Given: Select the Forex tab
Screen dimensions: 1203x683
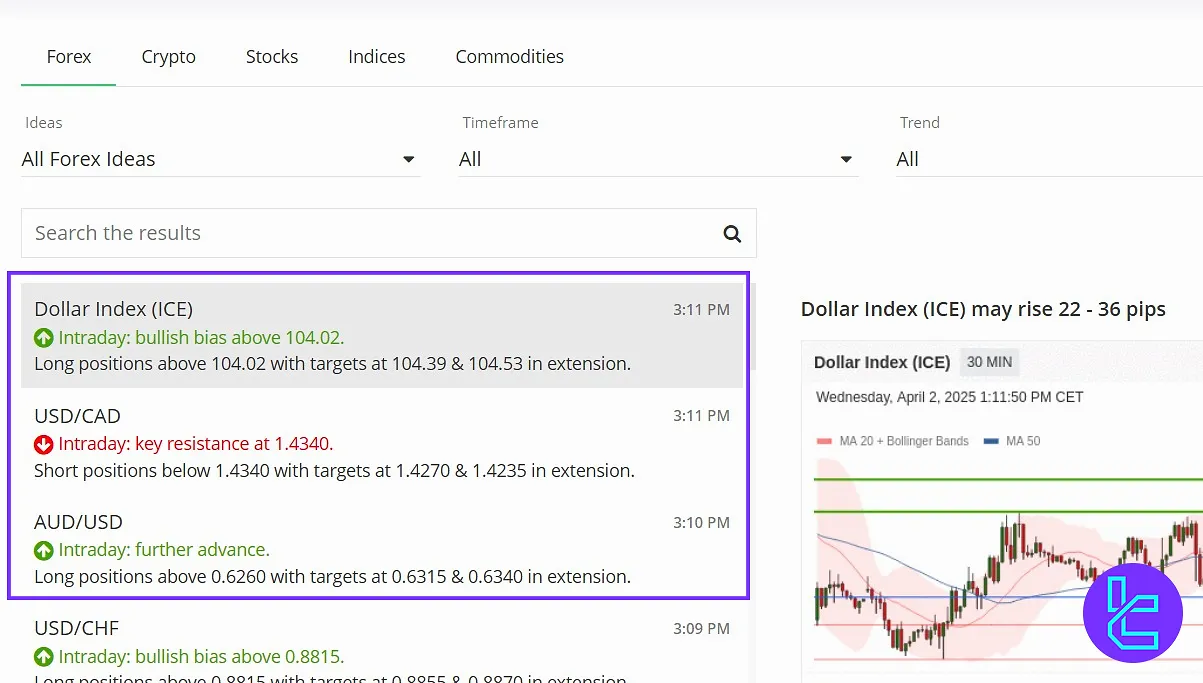Looking at the screenshot, I should coord(69,57).
